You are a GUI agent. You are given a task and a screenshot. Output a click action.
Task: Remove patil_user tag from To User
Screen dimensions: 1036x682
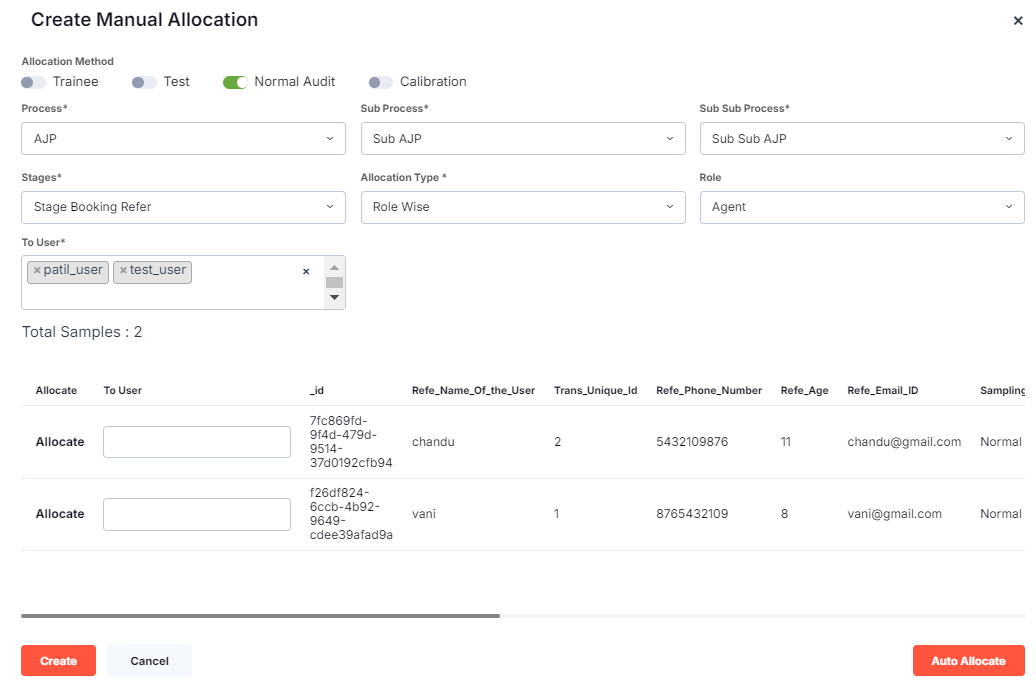coord(37,271)
